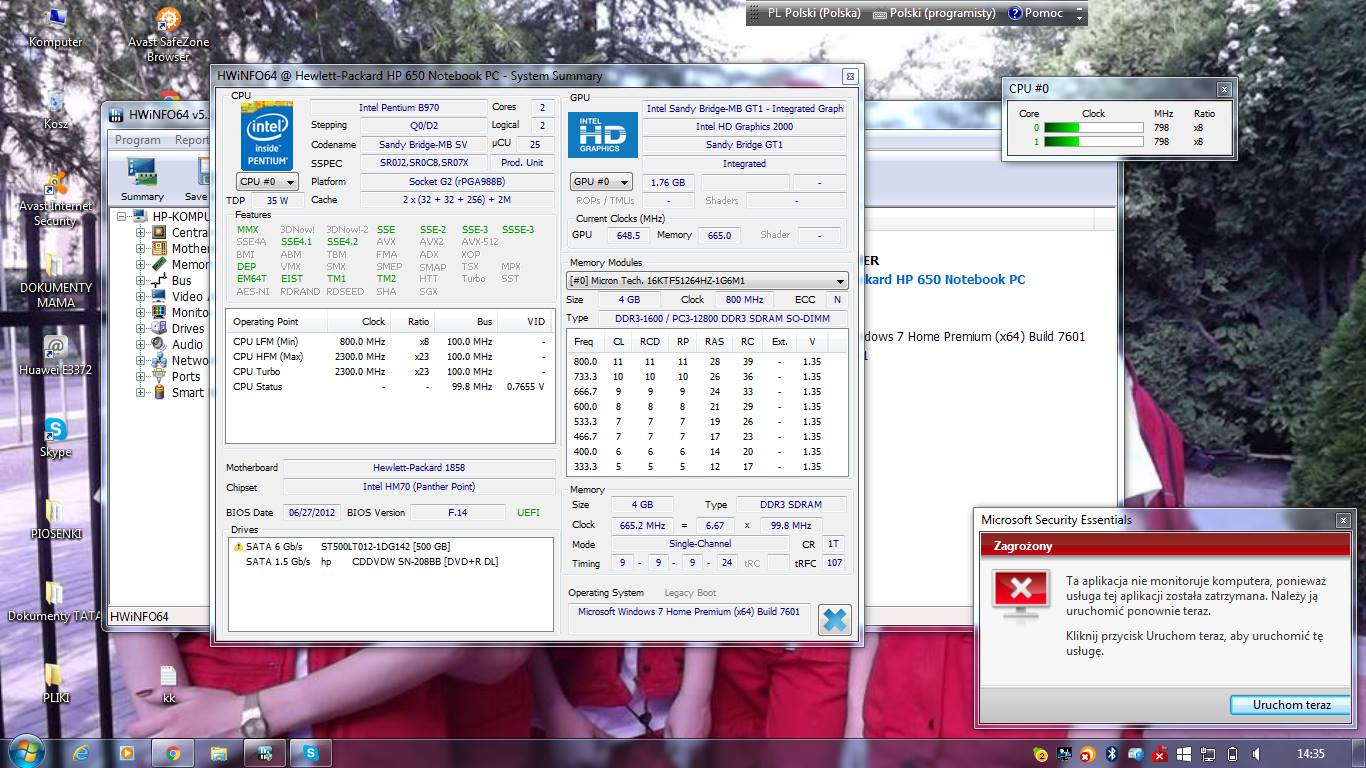
Task: Expand the Central Processor tree branch
Action: (x=141, y=232)
